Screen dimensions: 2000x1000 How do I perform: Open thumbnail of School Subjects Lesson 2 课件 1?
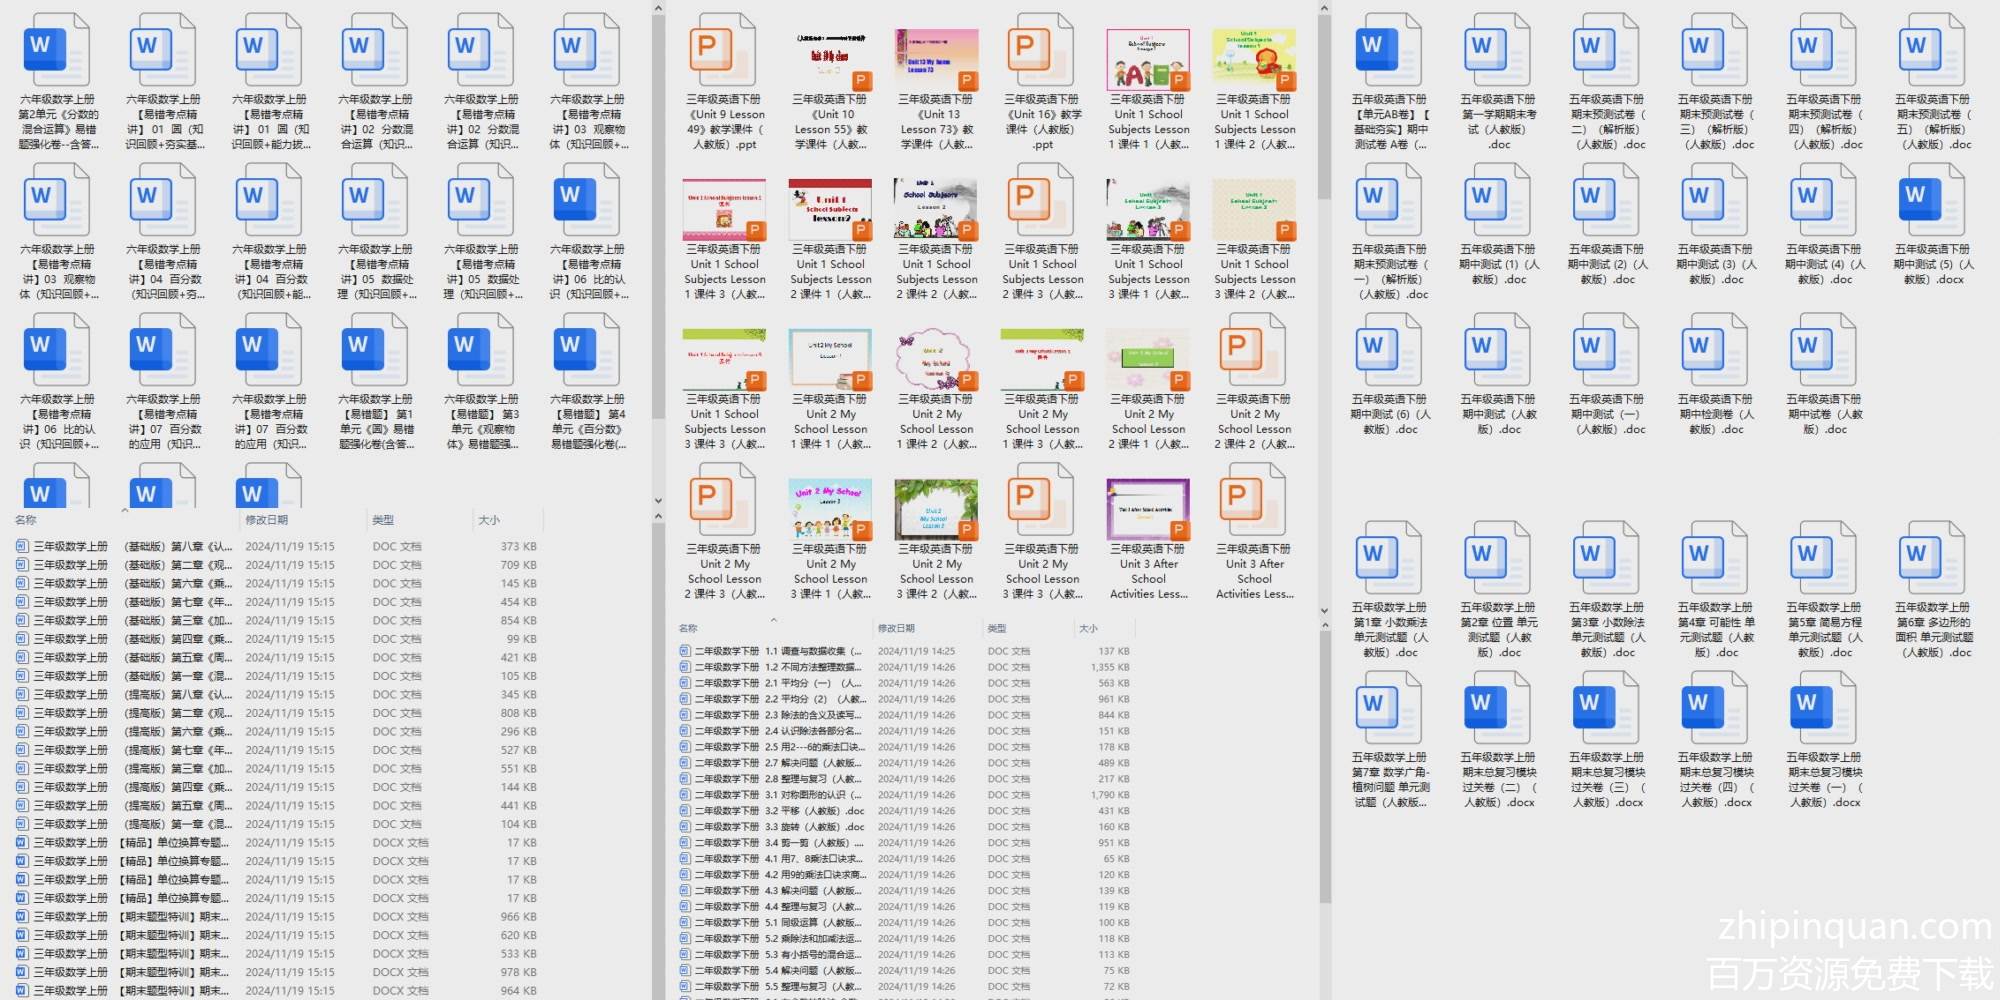(830, 208)
